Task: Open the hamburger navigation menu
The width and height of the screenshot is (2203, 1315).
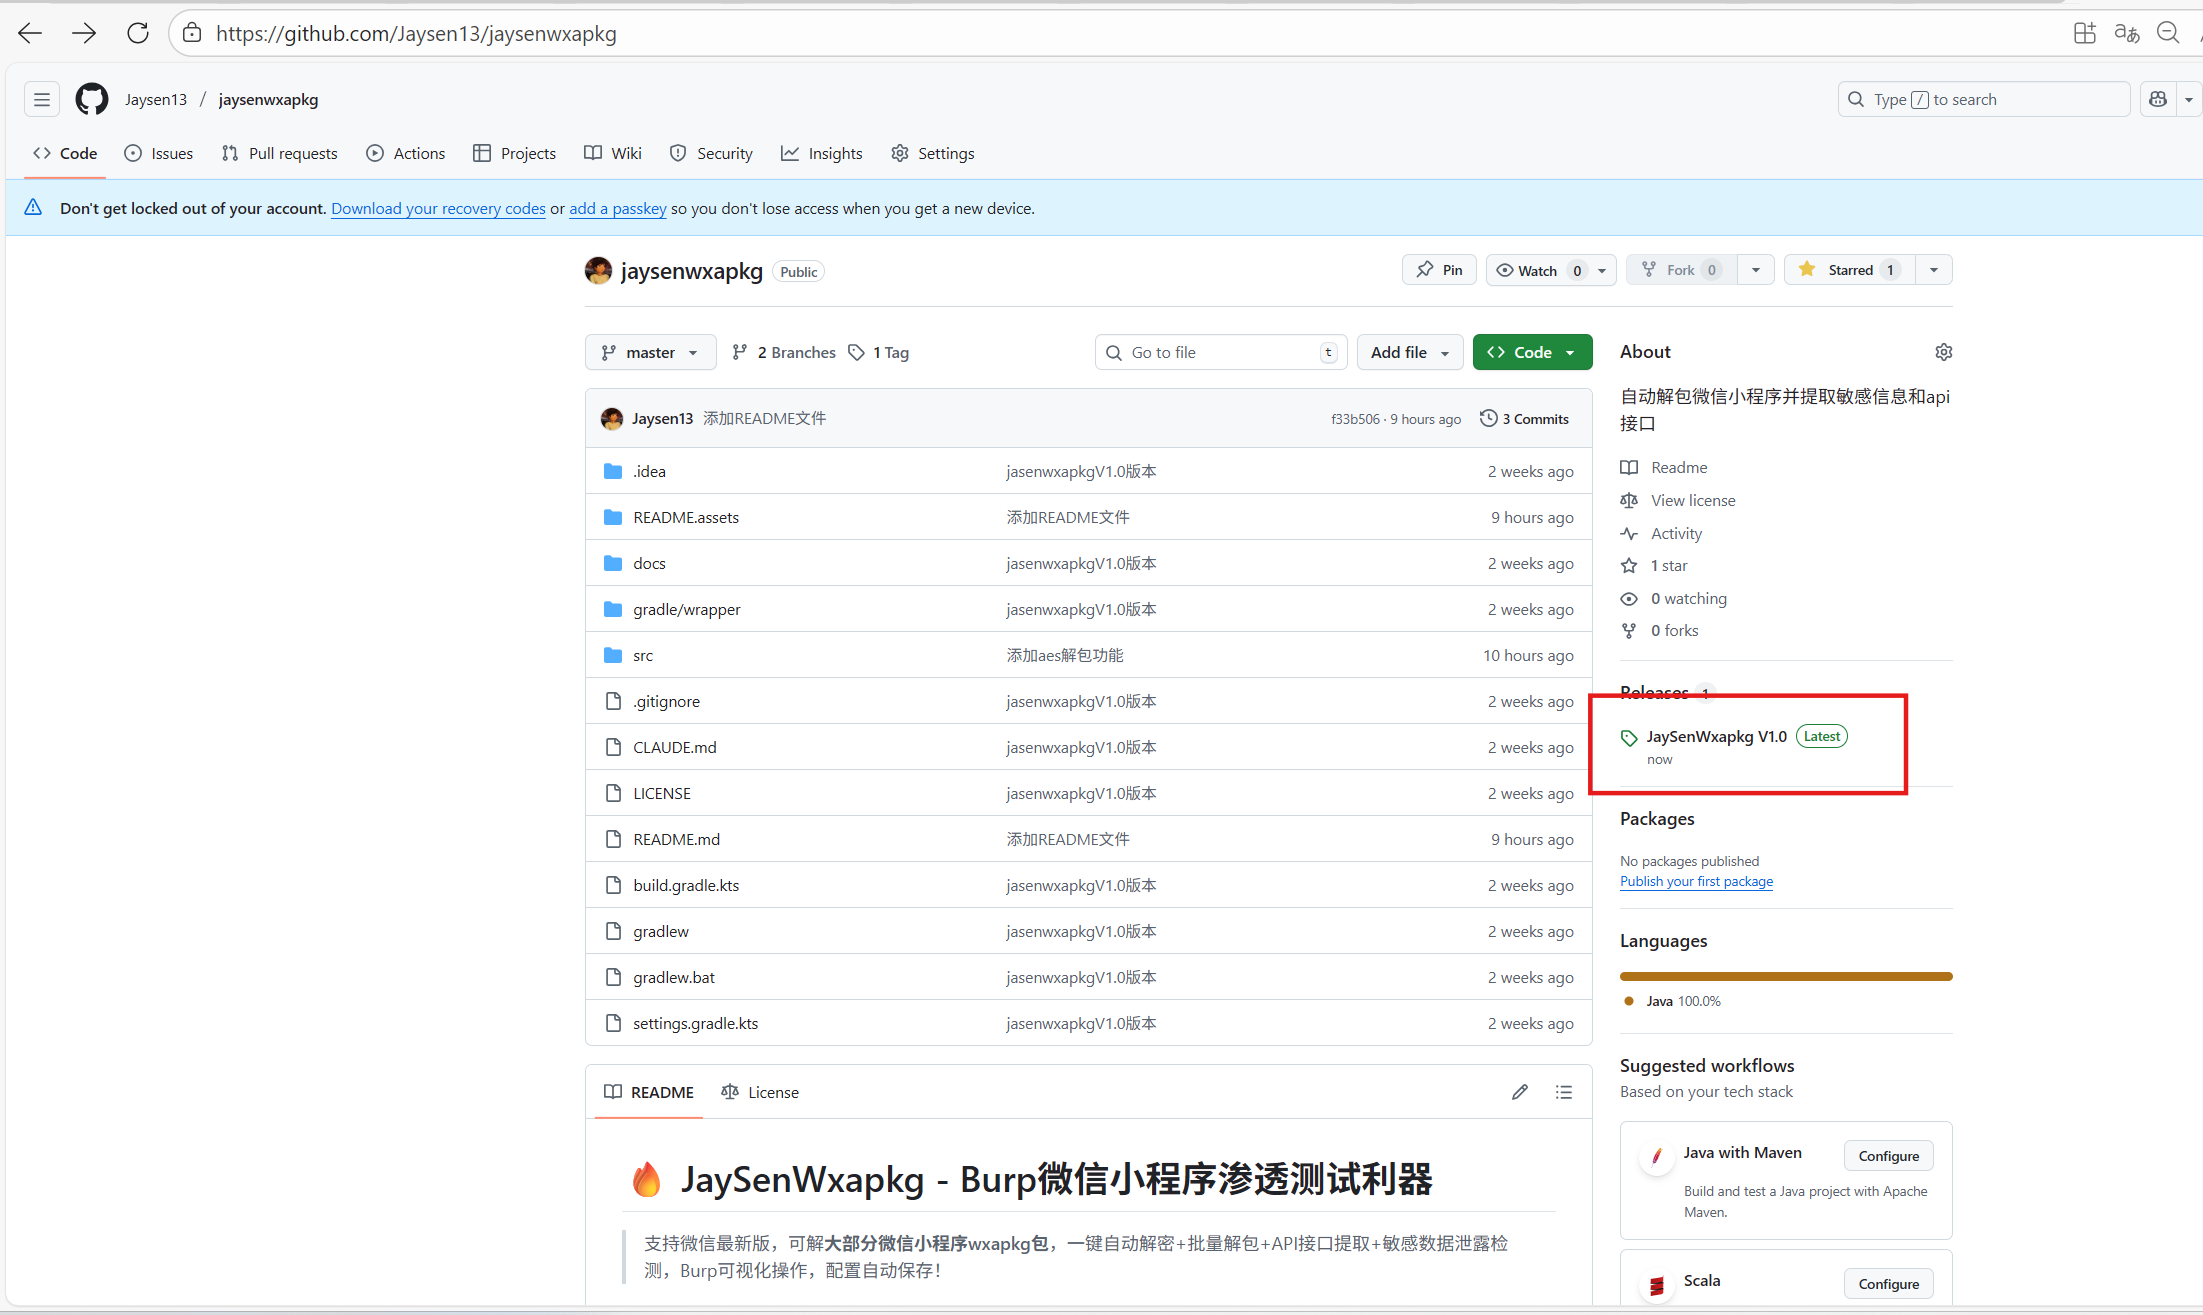Action: (x=42, y=99)
